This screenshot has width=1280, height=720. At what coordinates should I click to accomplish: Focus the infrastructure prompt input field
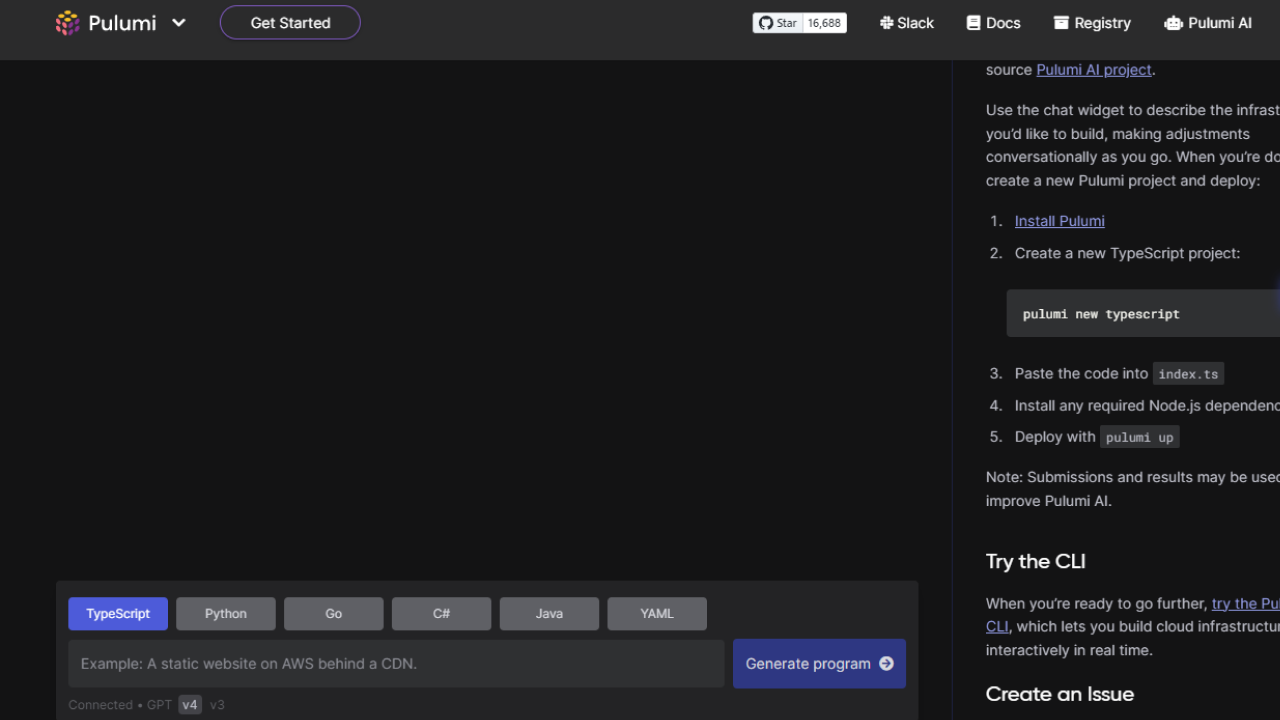pyautogui.click(x=396, y=664)
